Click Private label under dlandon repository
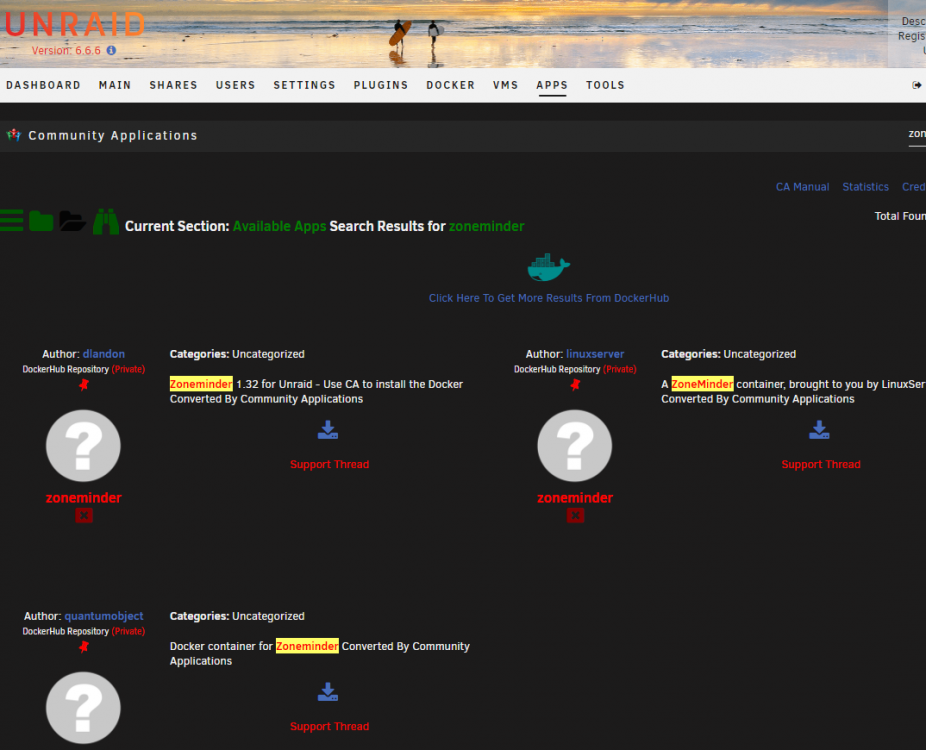 (129, 369)
